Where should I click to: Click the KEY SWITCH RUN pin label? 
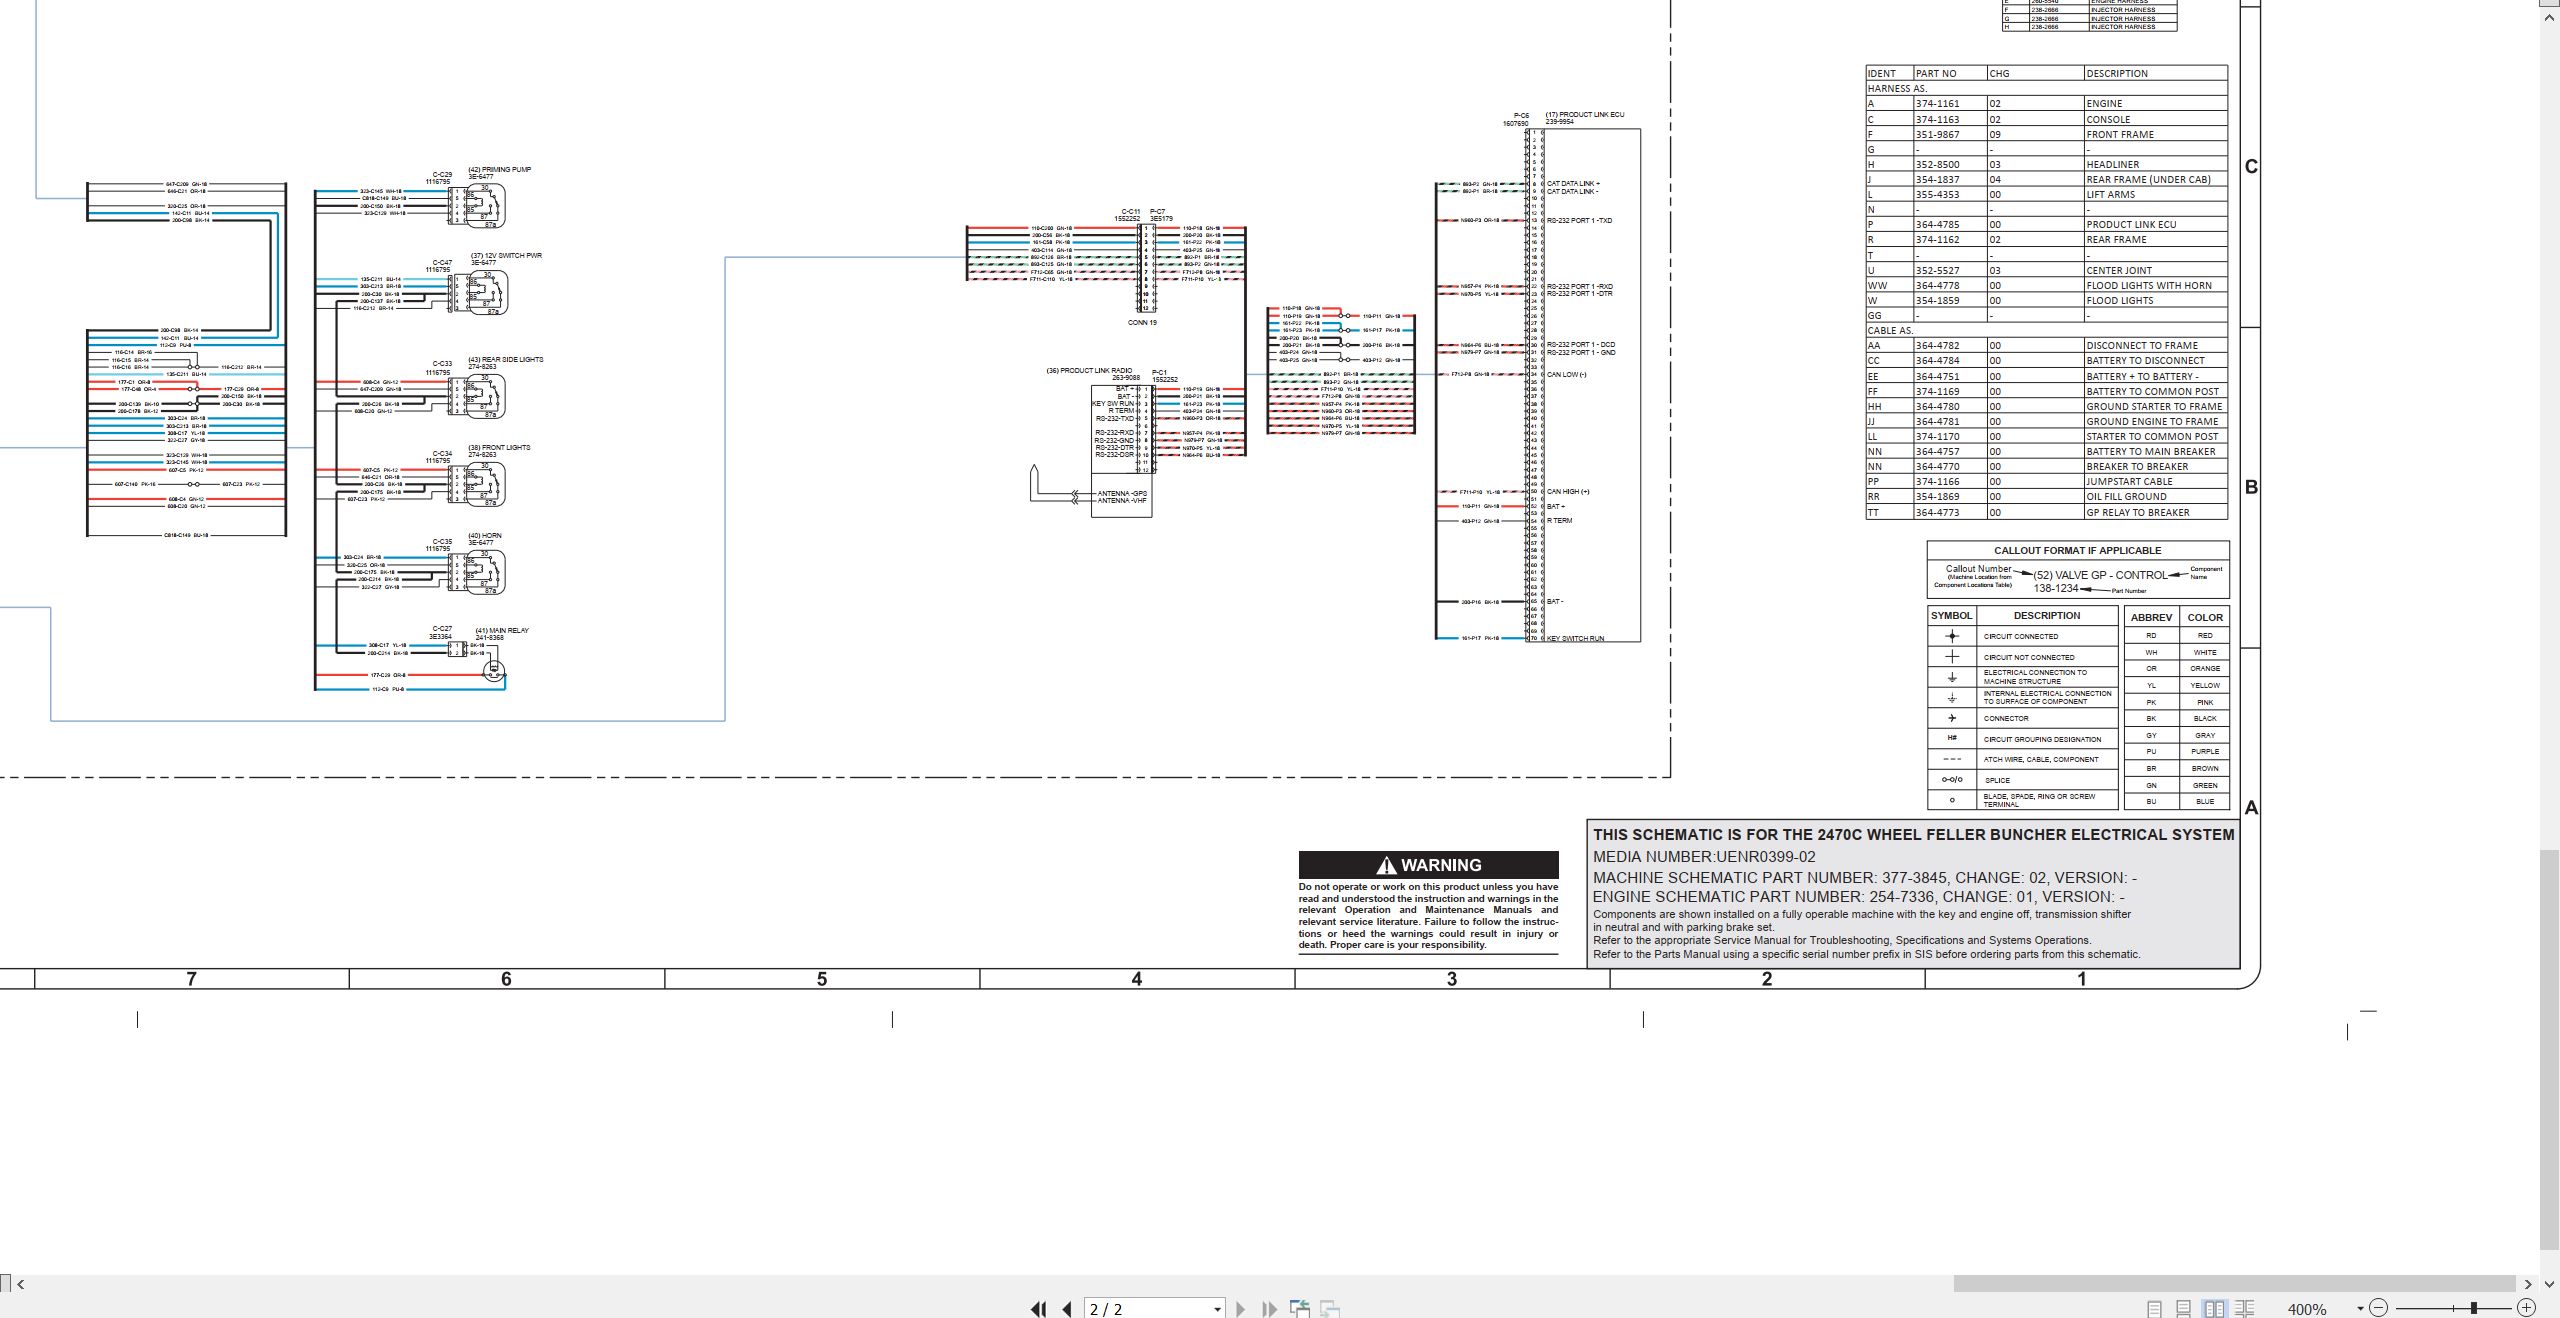1576,638
